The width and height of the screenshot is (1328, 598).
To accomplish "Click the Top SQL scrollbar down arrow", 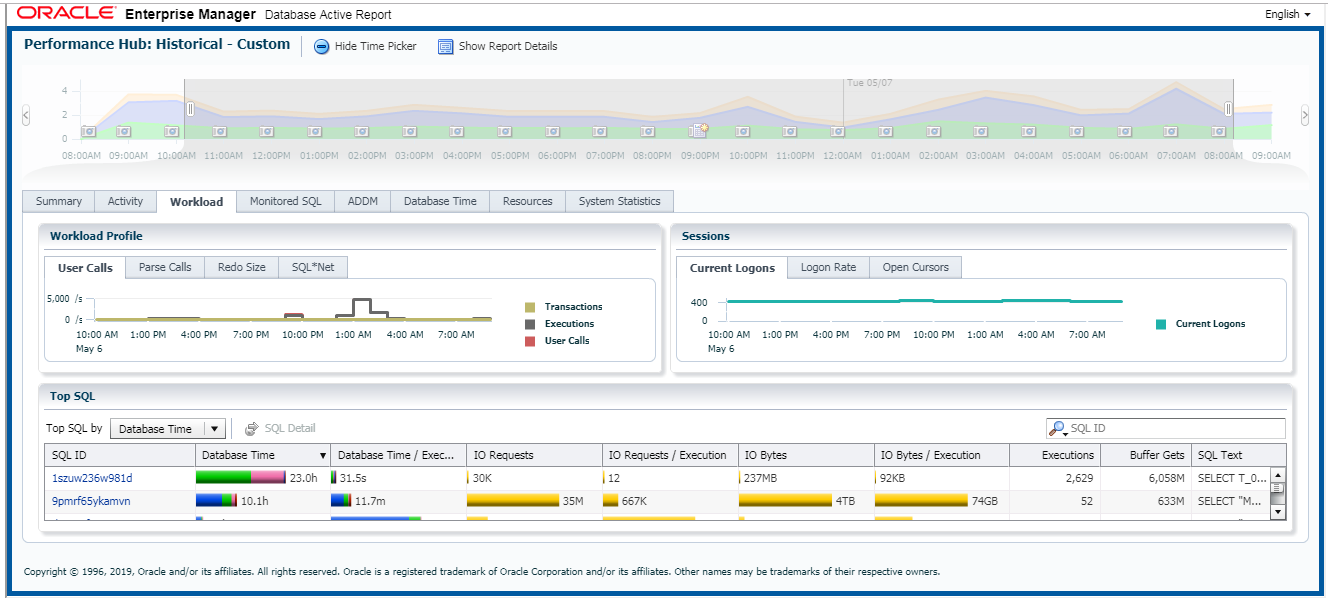I will coord(1279,511).
